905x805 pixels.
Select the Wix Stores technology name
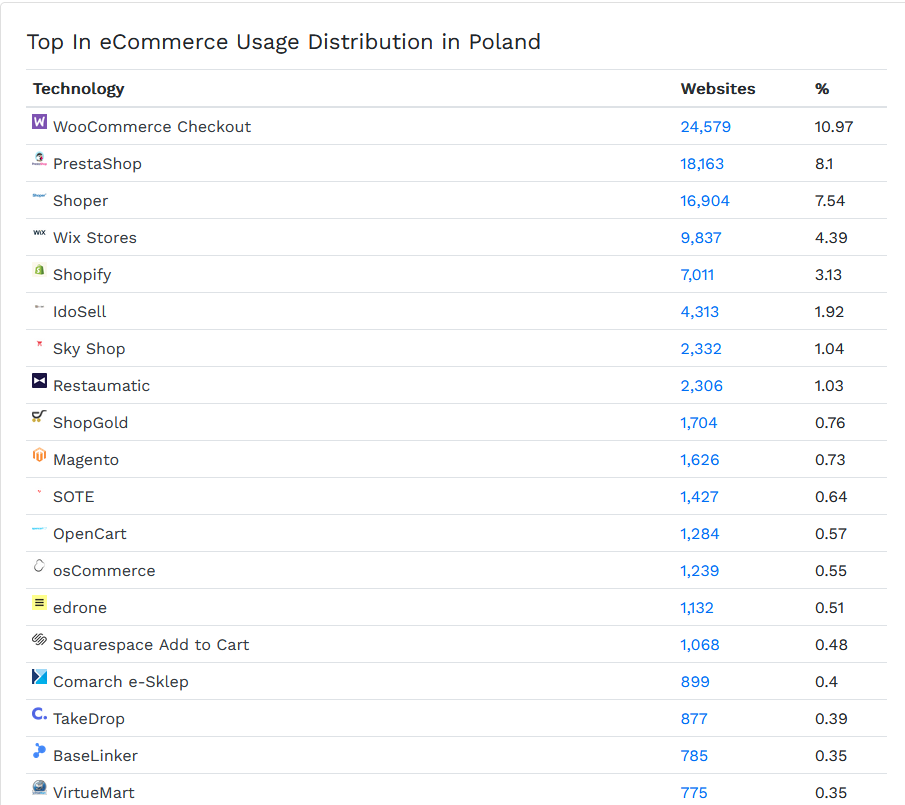pos(95,238)
